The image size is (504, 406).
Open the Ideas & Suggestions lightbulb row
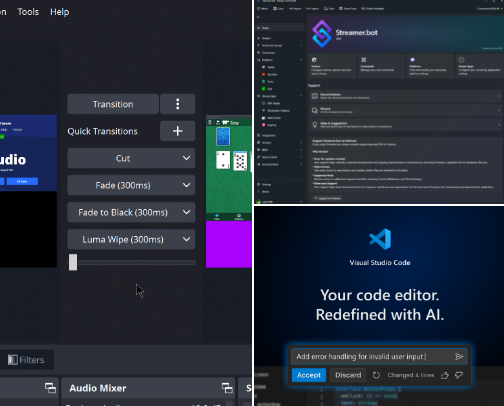[405, 125]
